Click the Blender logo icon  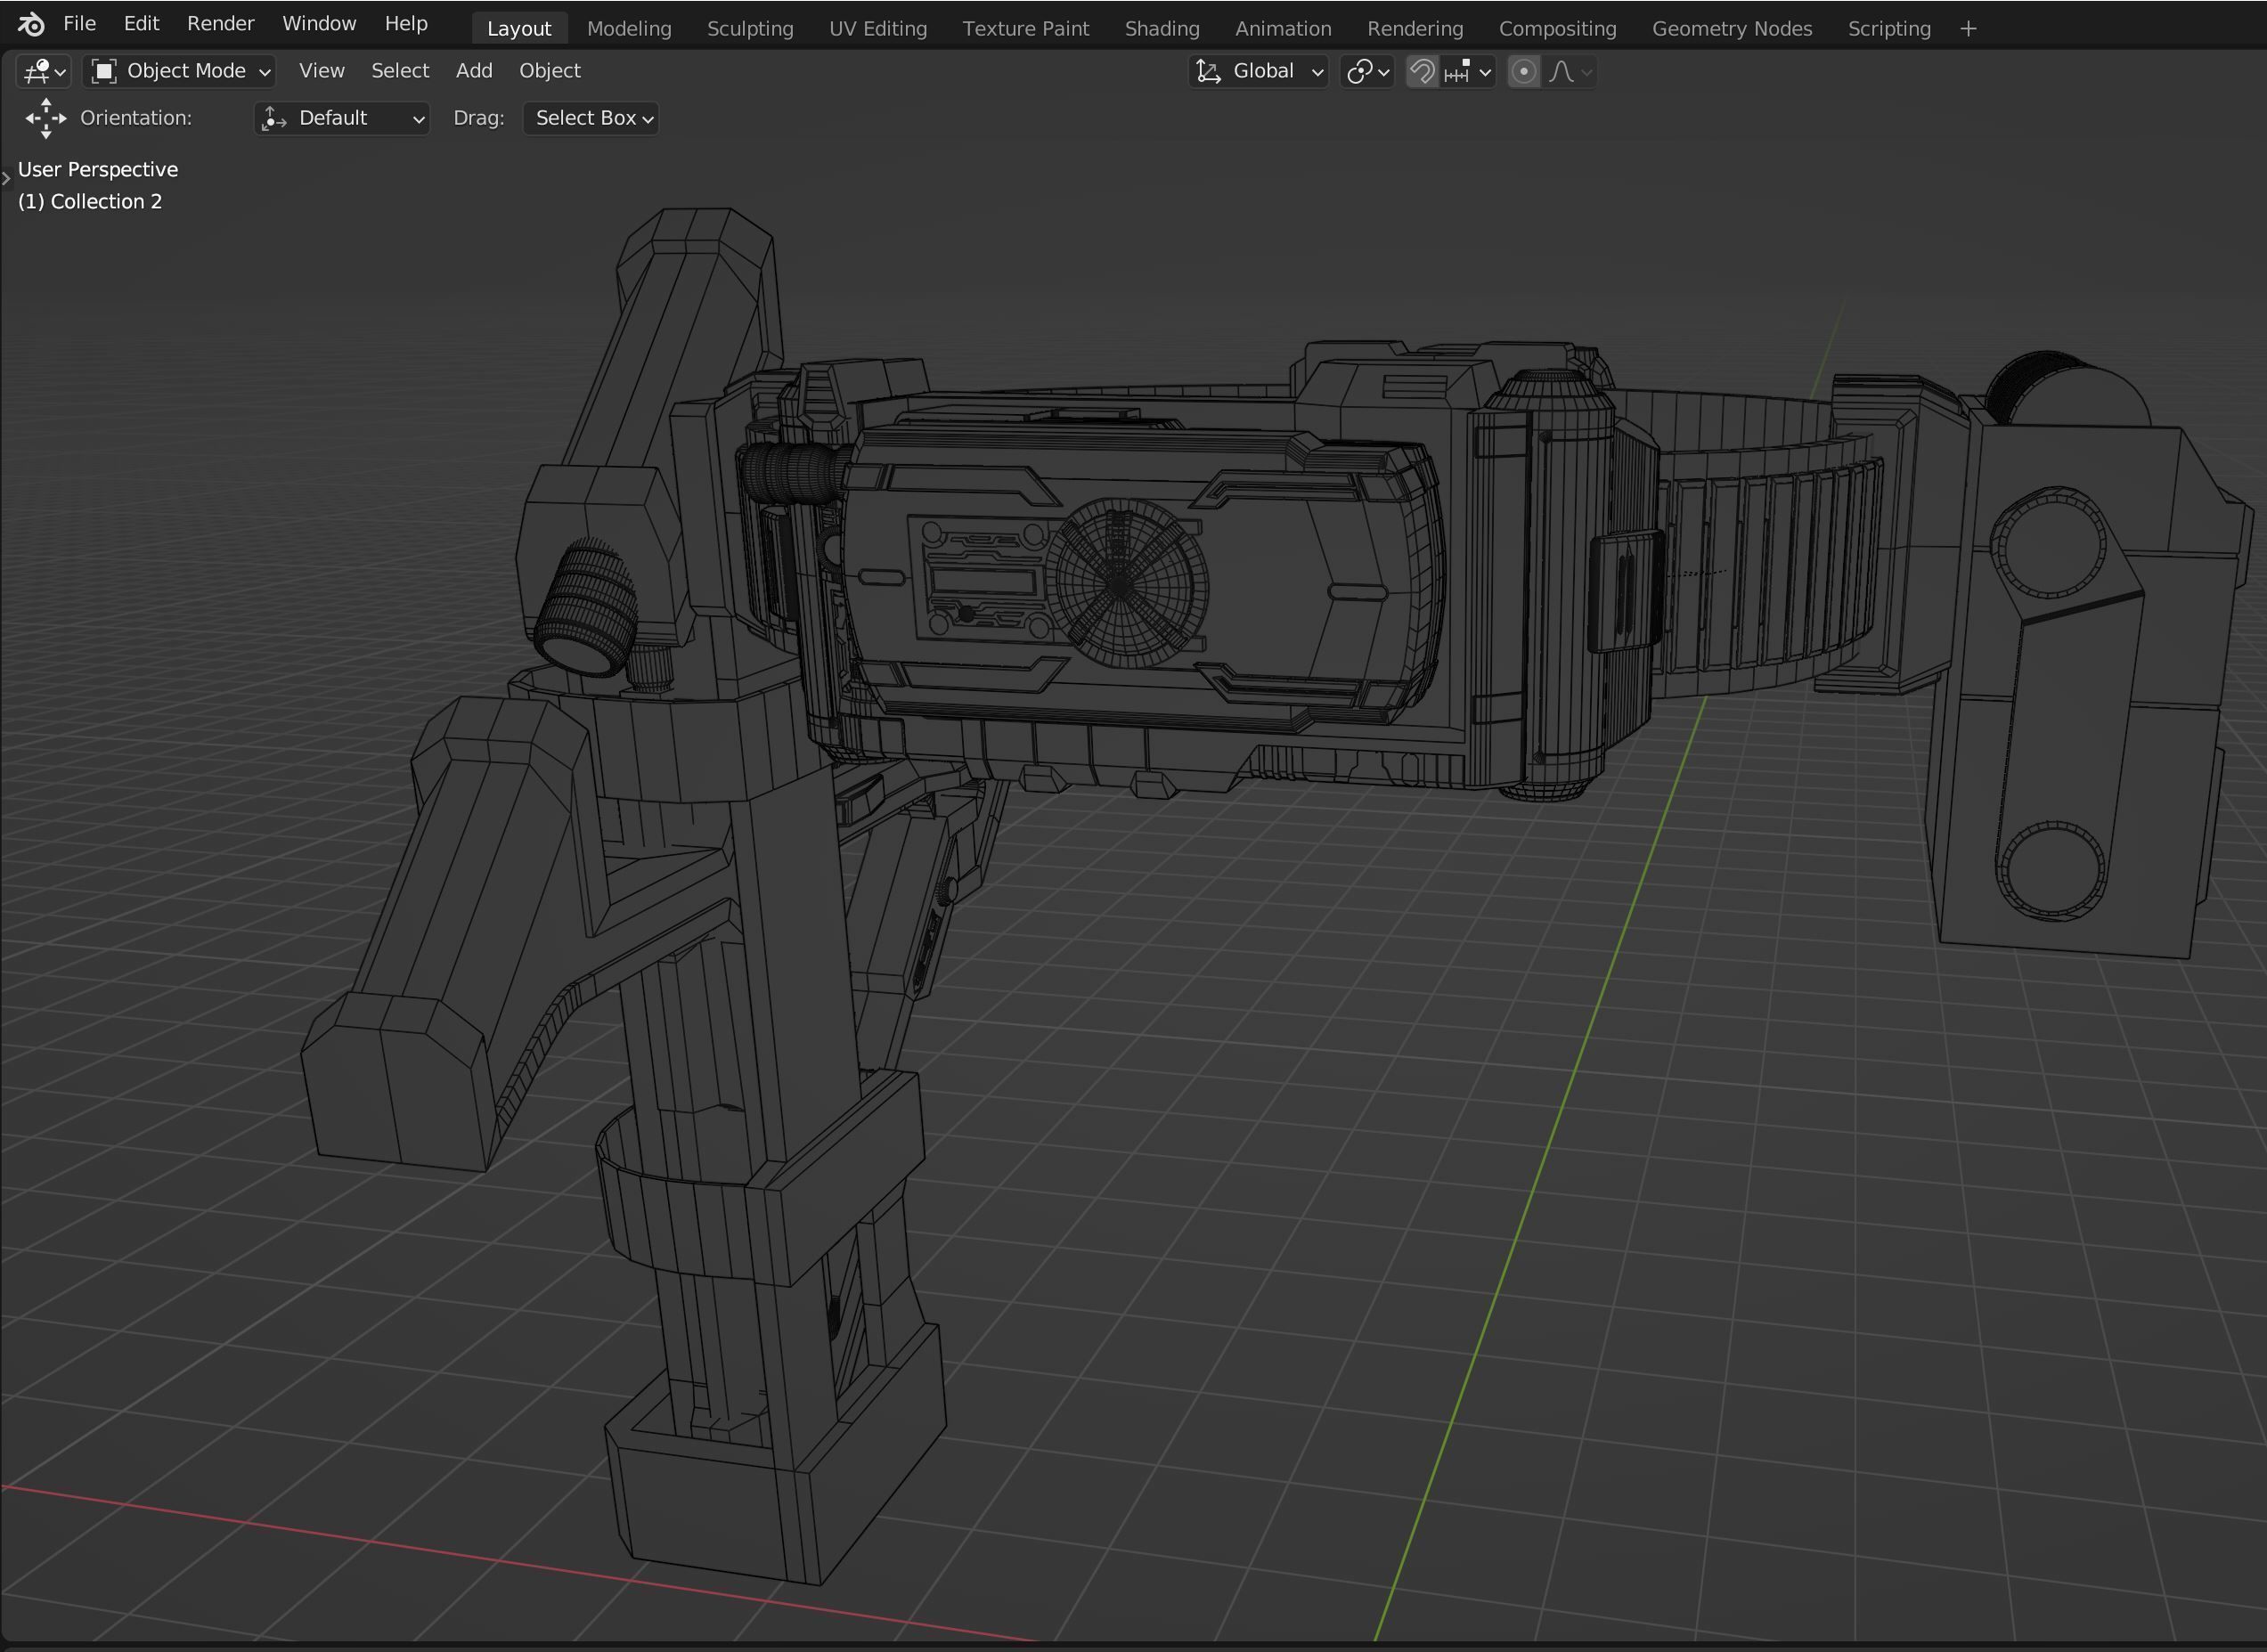(x=31, y=24)
